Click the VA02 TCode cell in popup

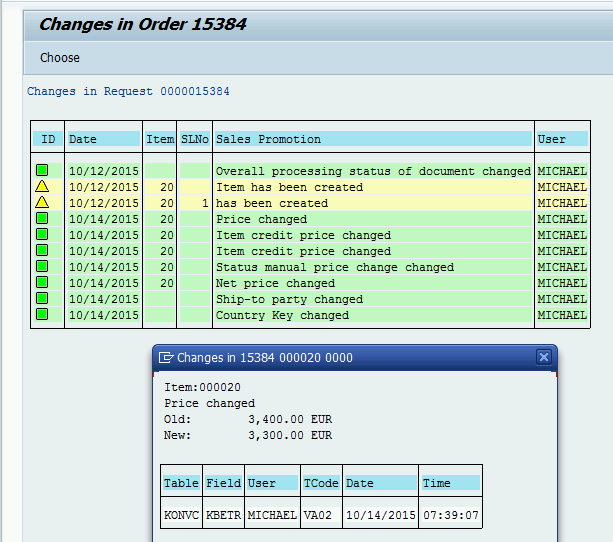tap(317, 515)
